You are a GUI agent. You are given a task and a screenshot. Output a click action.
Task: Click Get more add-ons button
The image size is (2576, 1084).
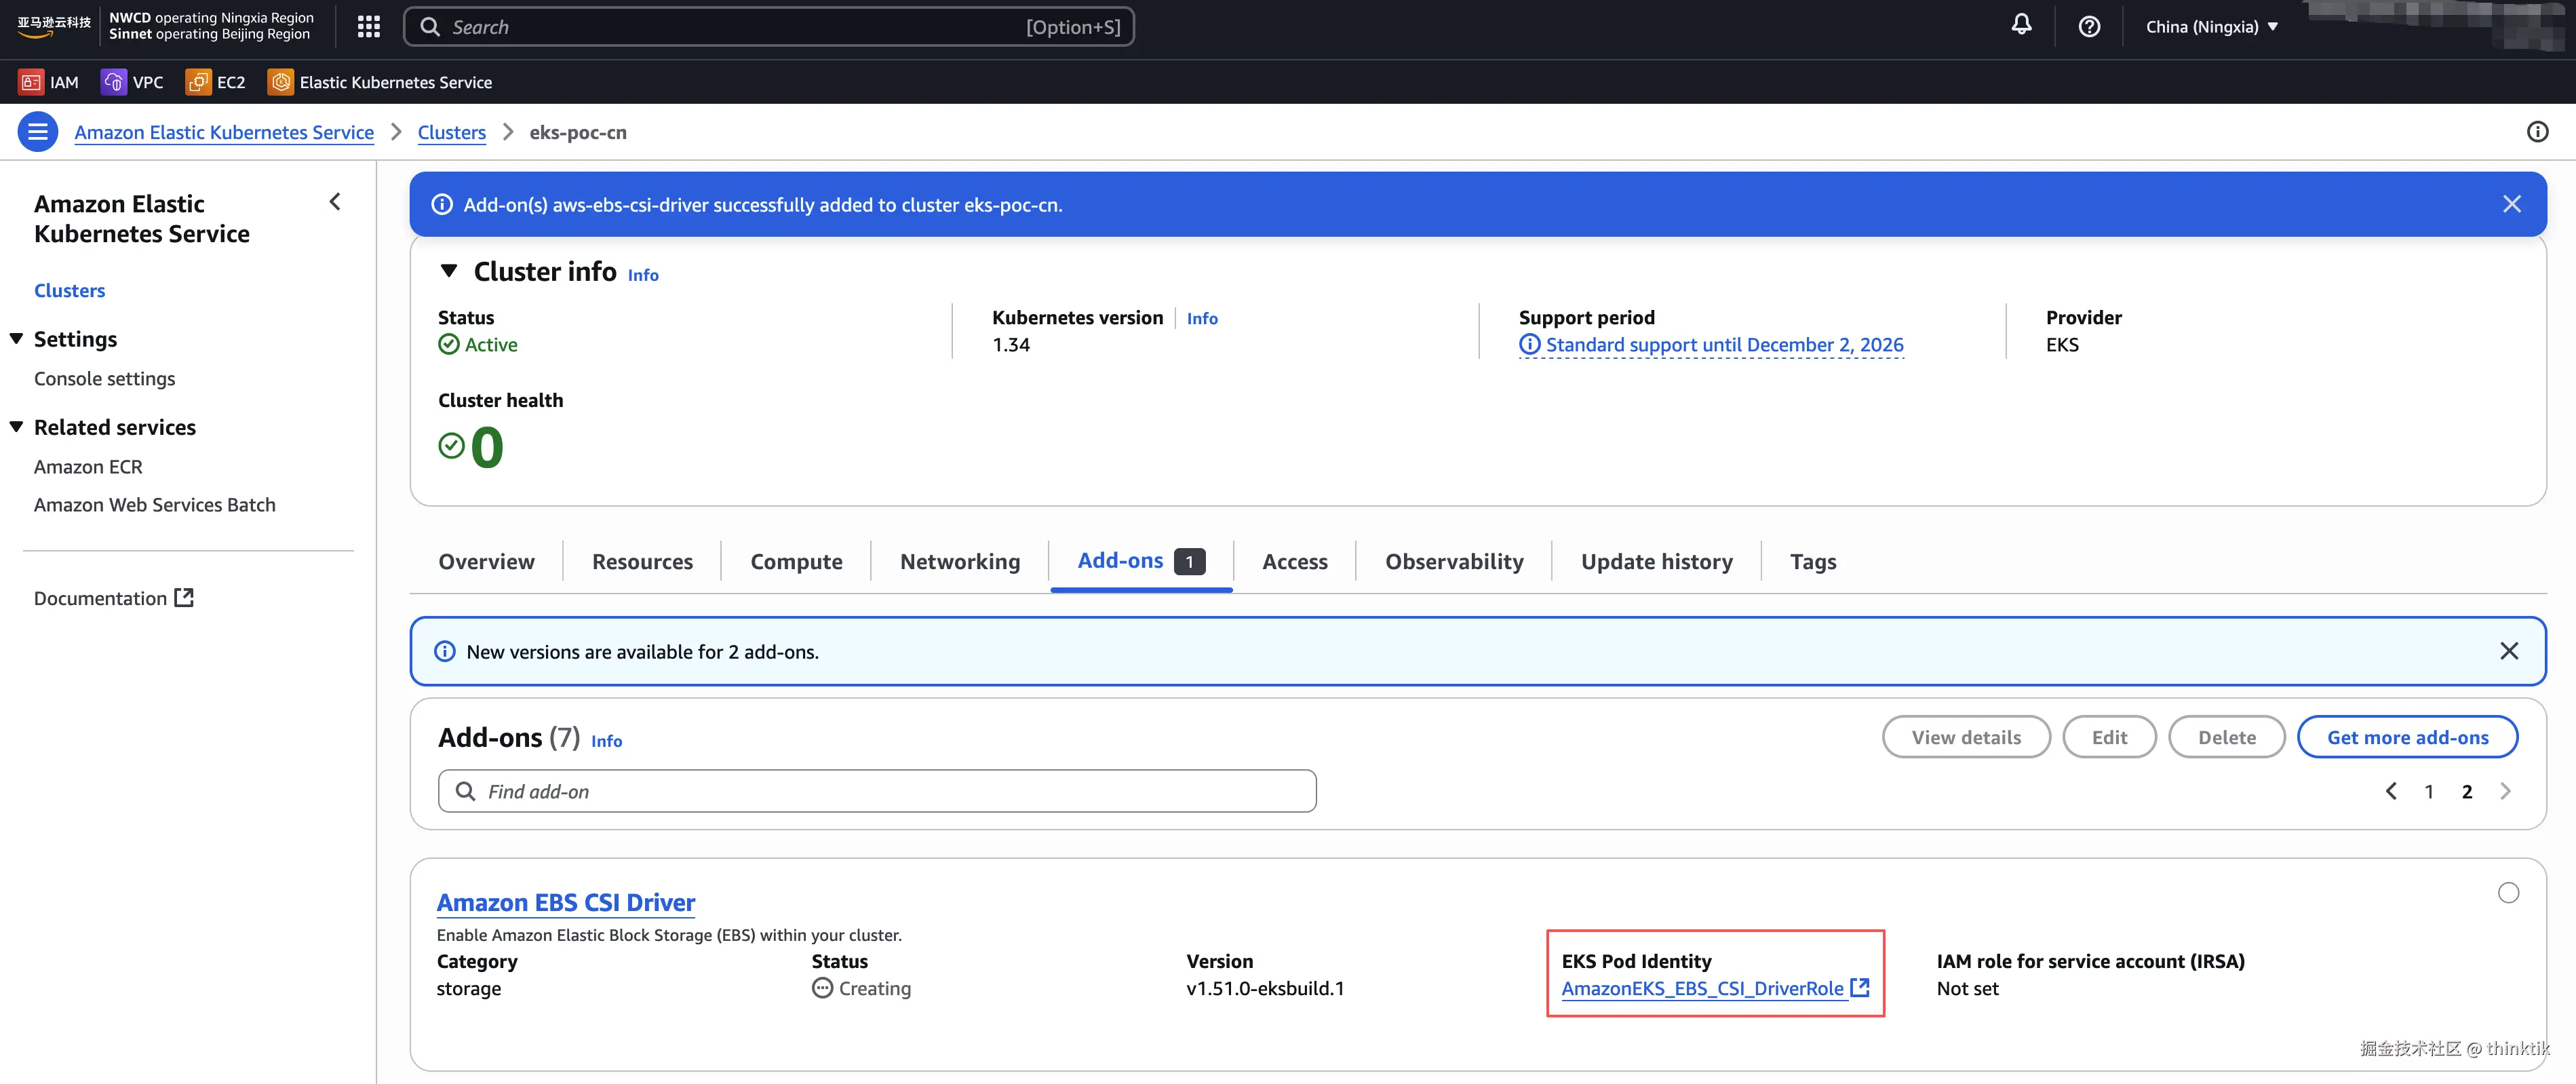click(2407, 737)
